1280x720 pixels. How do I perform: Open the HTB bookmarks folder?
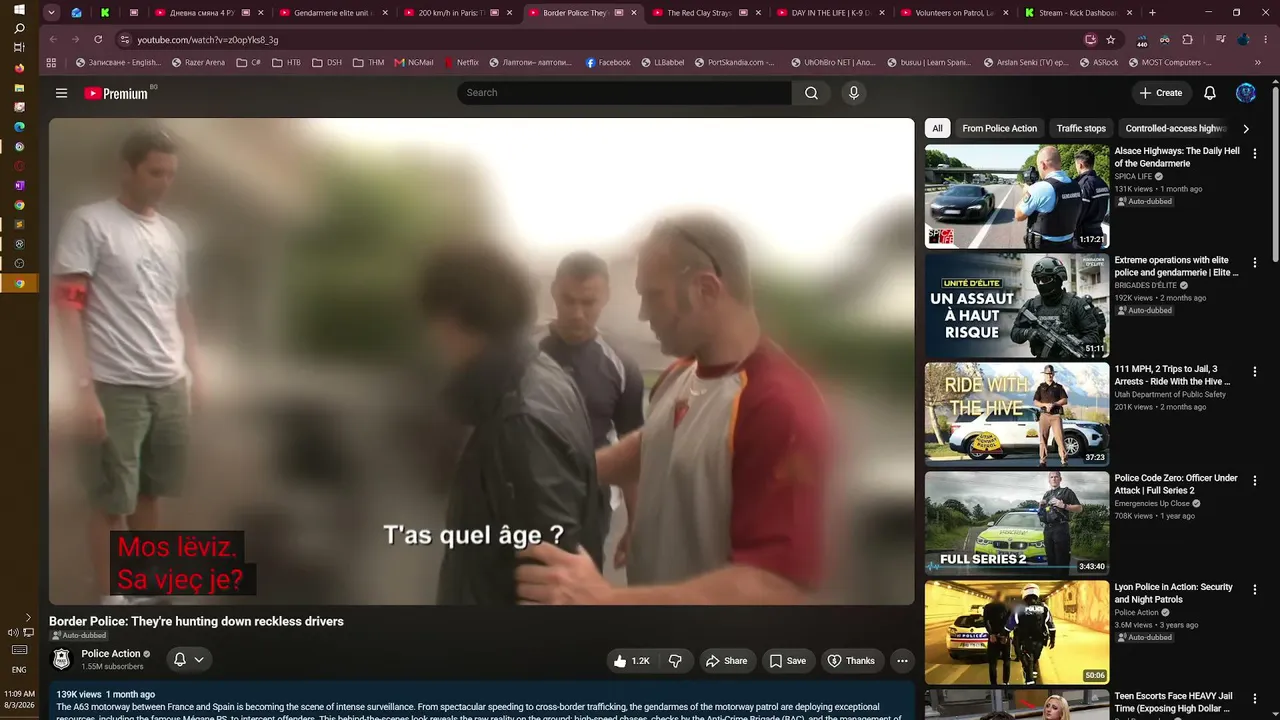tap(285, 62)
